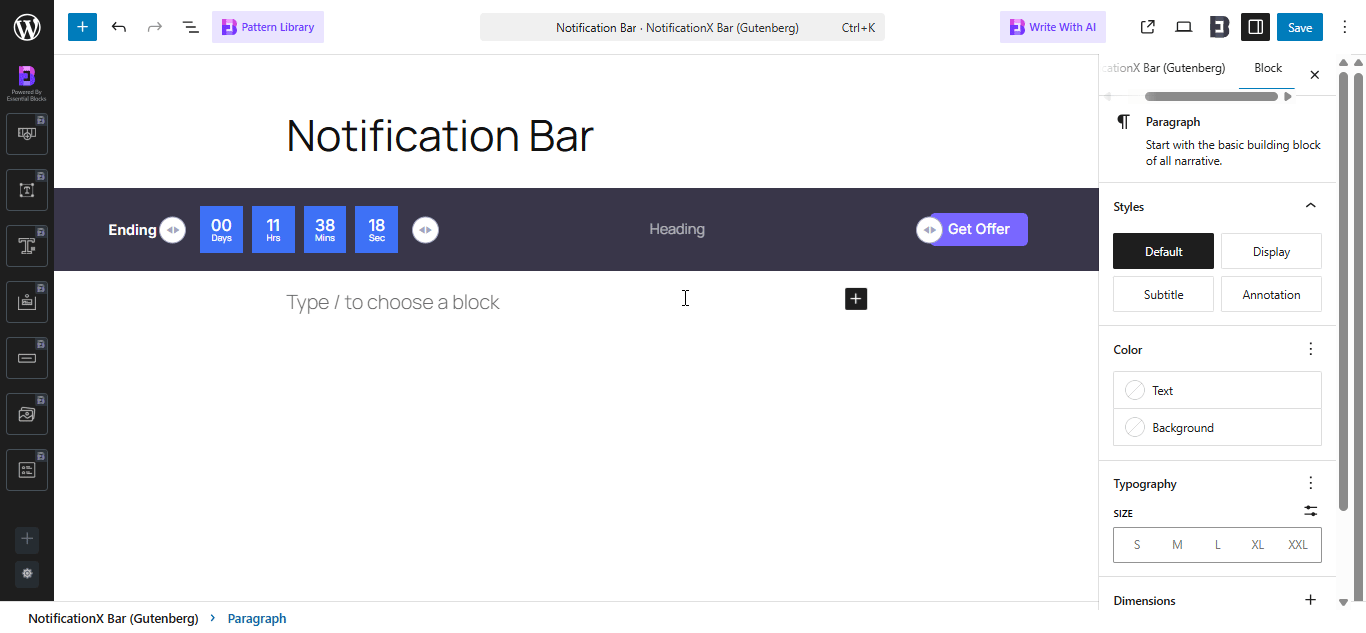Click the Sec countdown box
Viewport: 1366px width, 633px height.
tap(376, 229)
